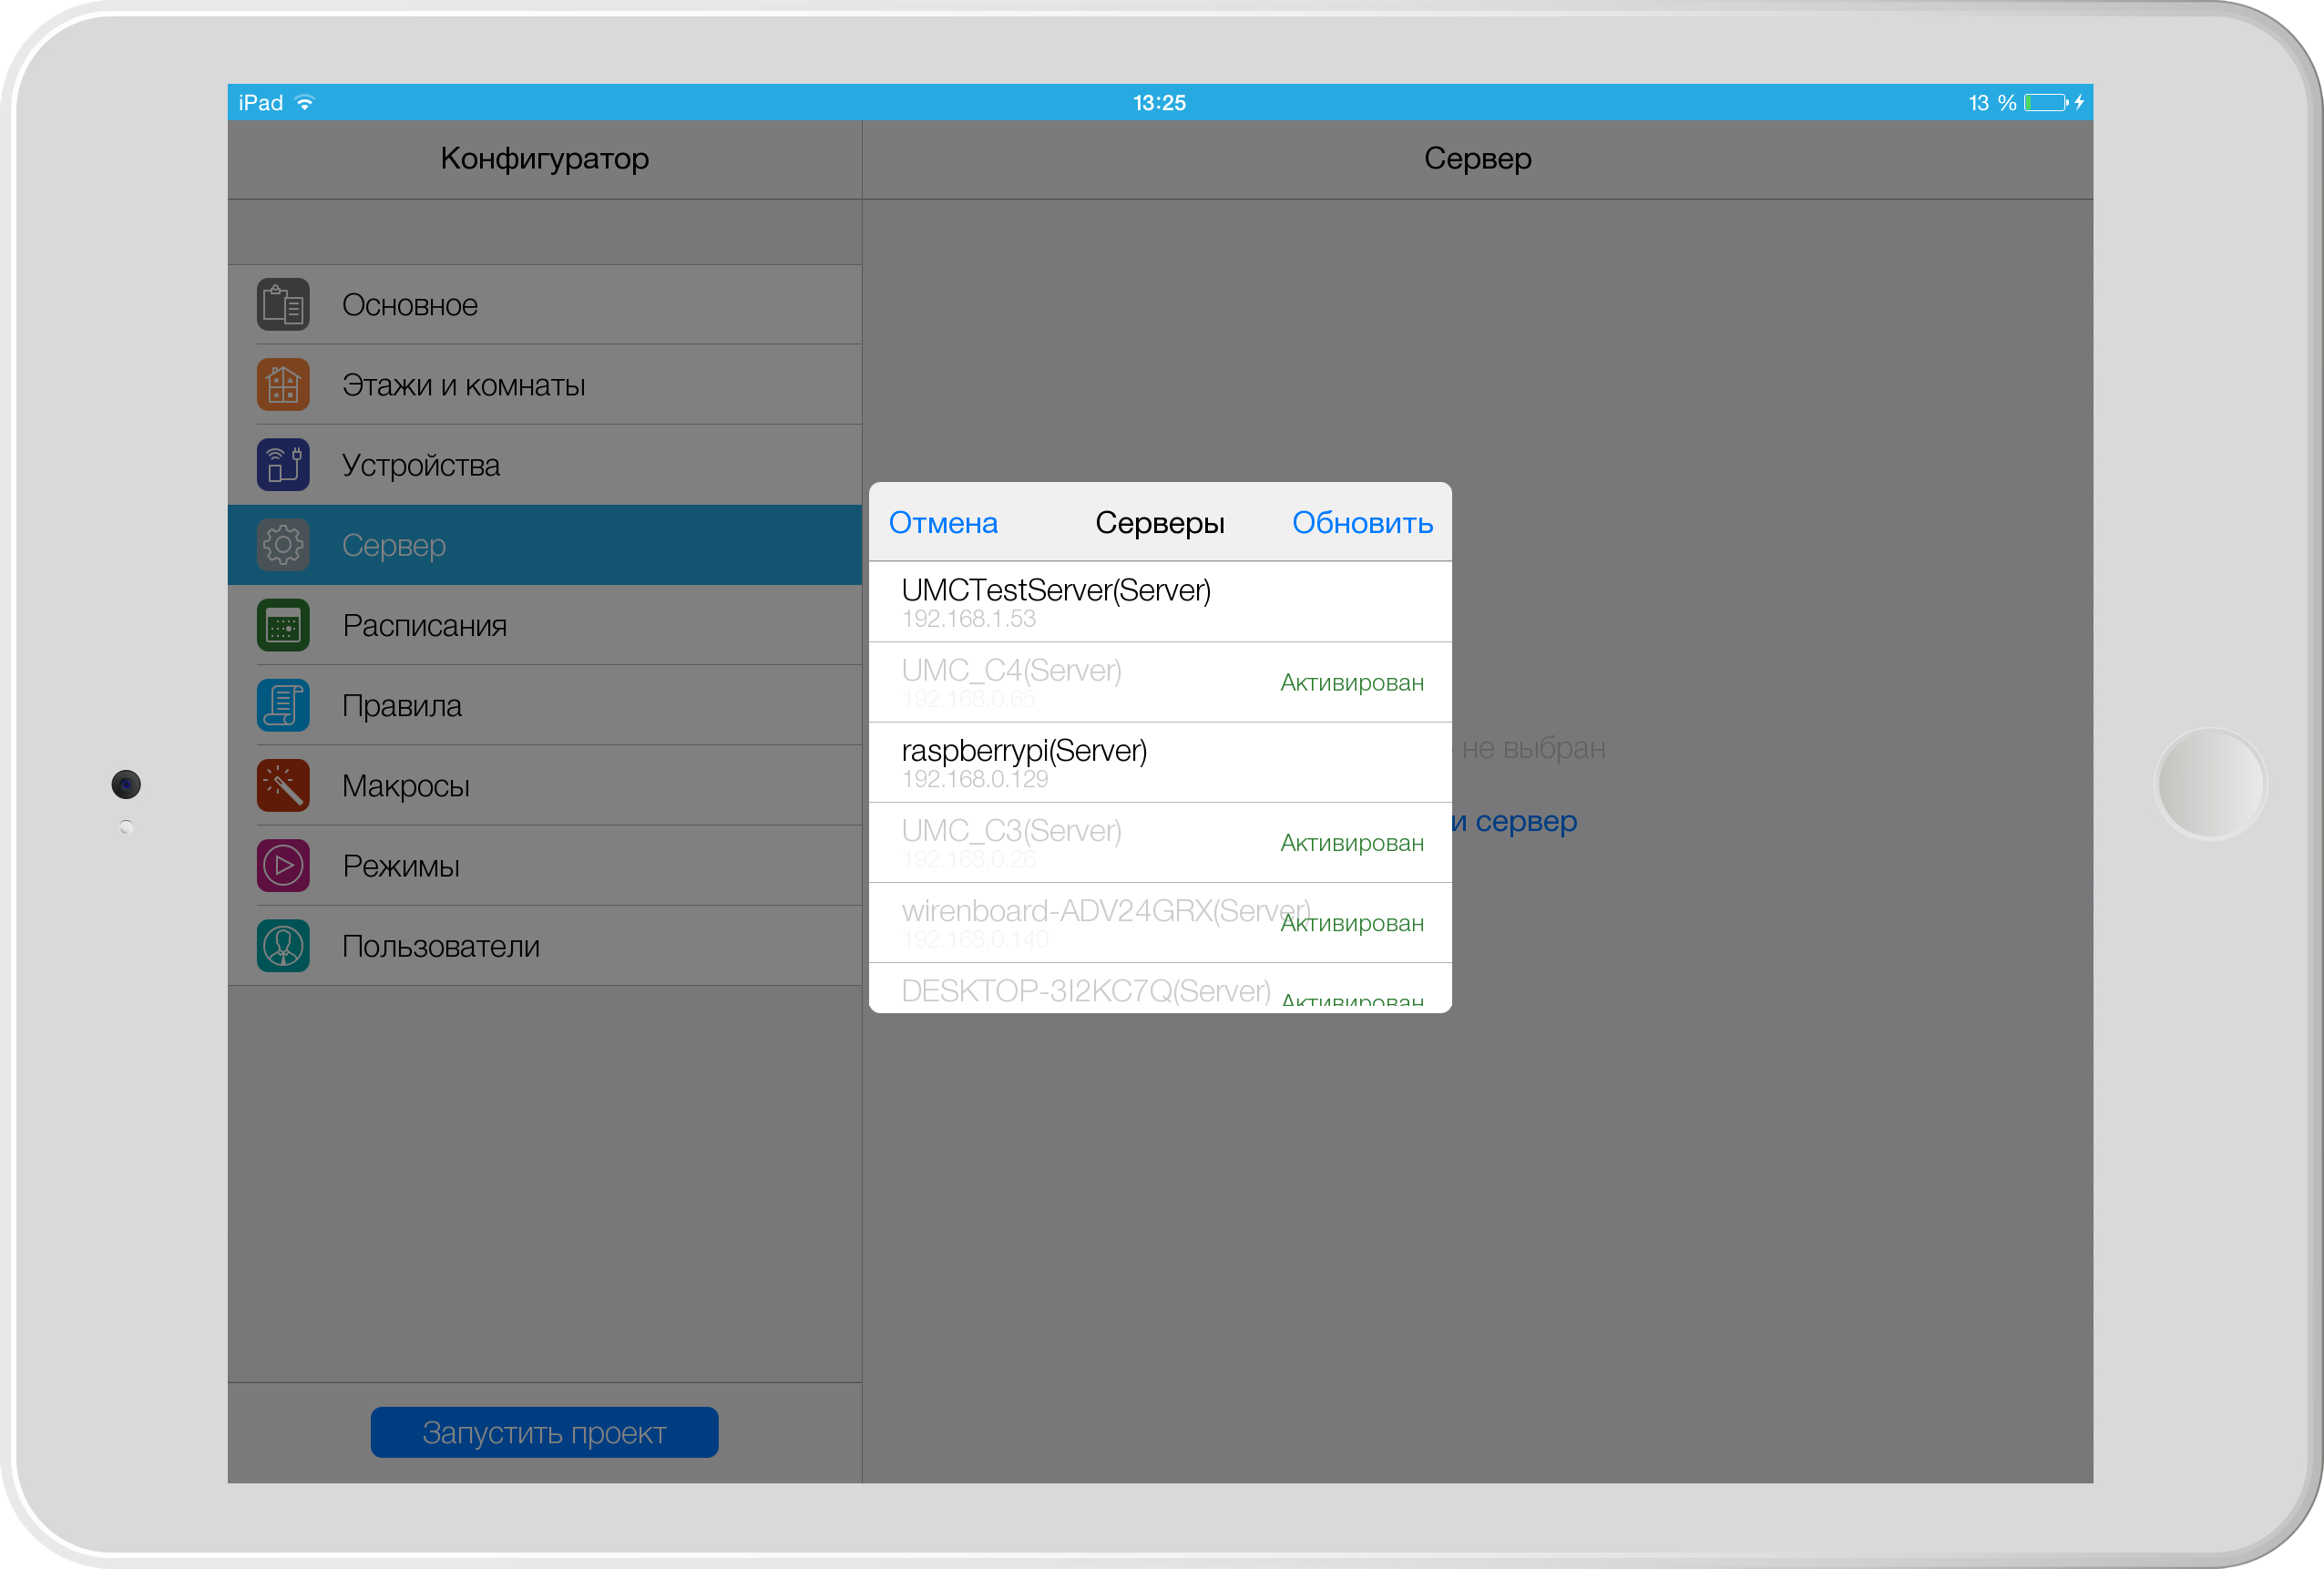Open the Основное menu section
The height and width of the screenshot is (1569, 2324).
545,305
